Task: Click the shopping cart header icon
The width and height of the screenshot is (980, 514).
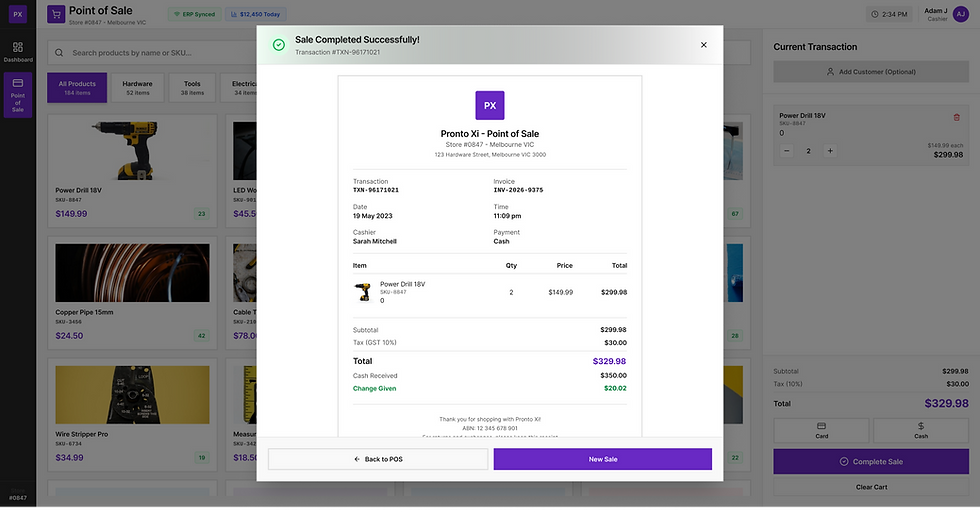Action: coord(56,14)
